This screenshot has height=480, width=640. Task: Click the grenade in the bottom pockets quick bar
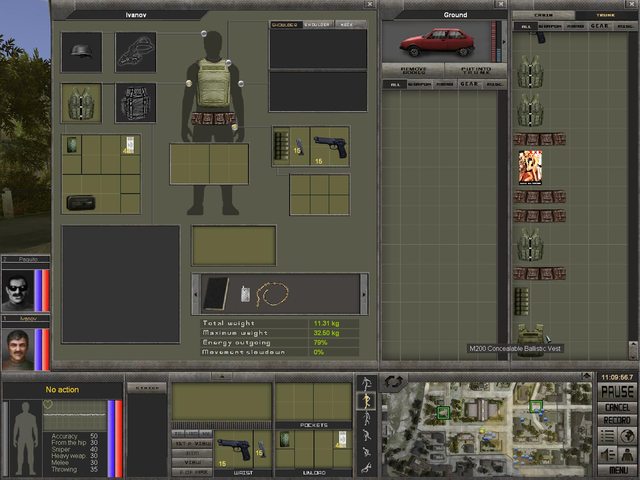coord(284,440)
